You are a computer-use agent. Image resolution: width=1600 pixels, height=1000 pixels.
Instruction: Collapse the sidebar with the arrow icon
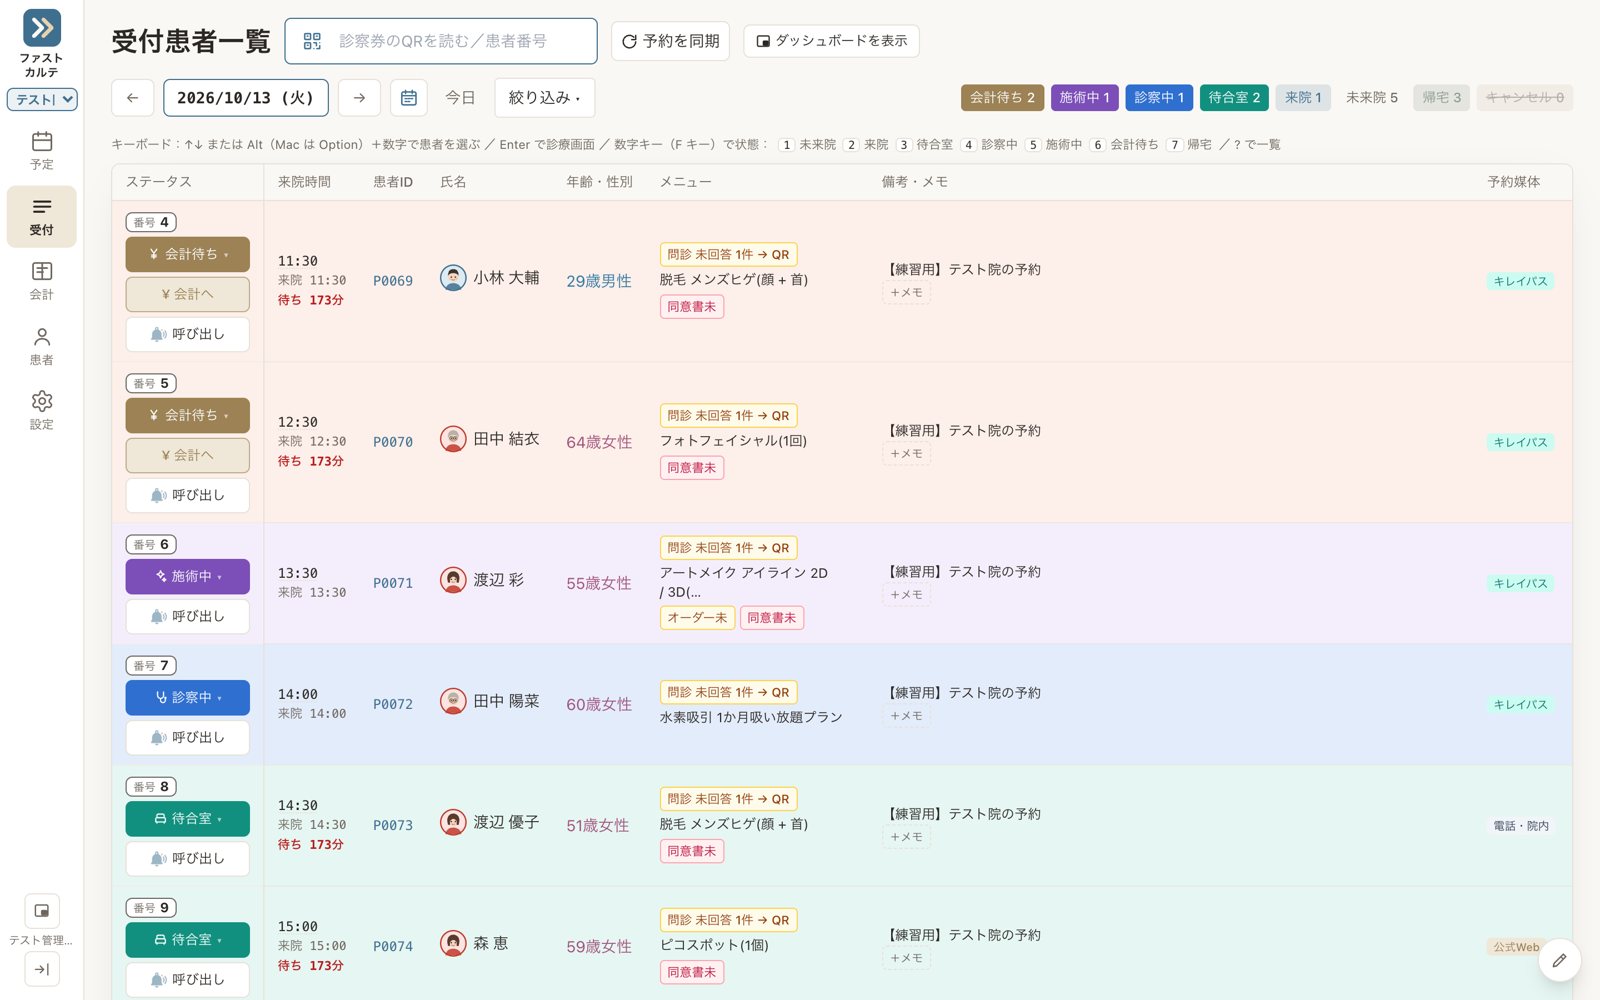[42, 969]
